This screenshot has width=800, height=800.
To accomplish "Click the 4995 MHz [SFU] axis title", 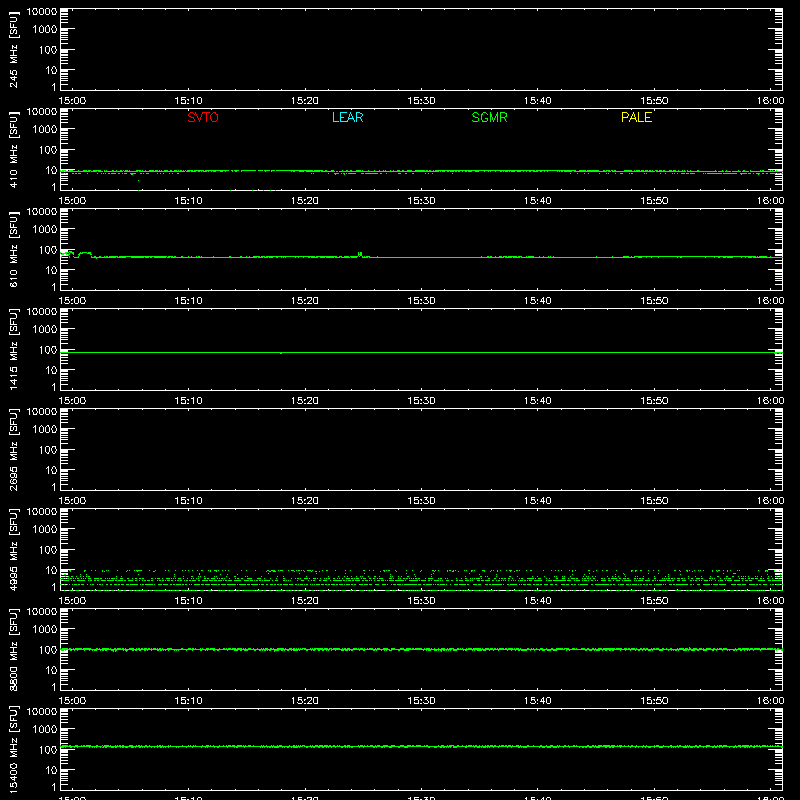I will (x=13, y=549).
